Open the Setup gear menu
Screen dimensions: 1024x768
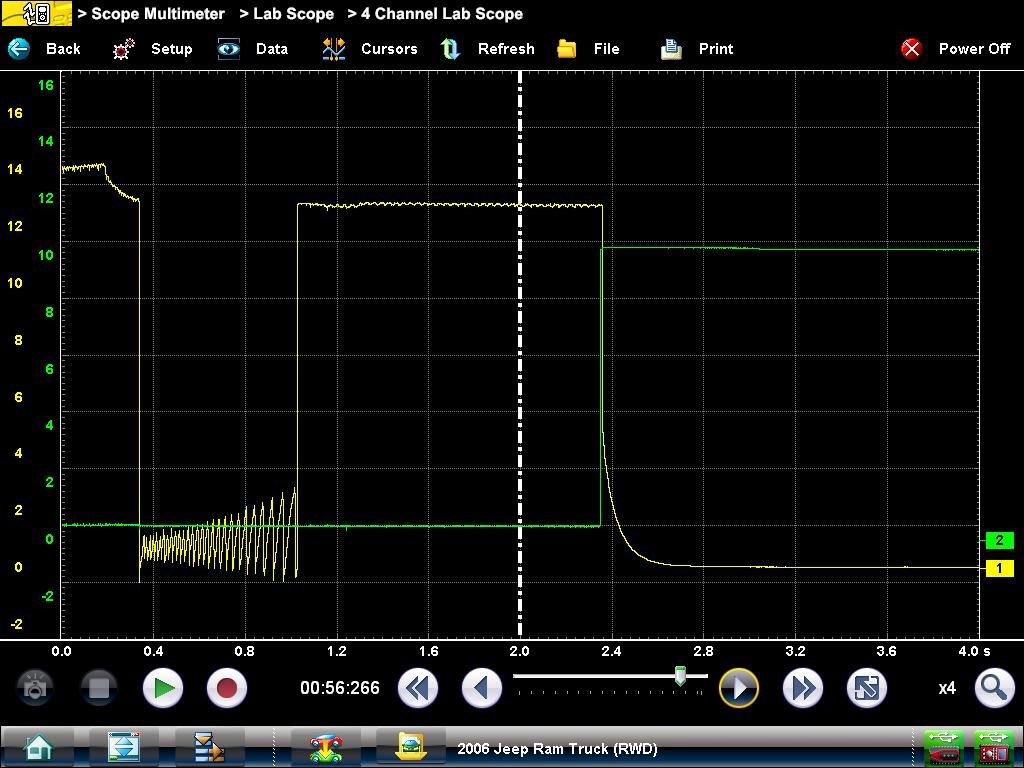click(124, 48)
